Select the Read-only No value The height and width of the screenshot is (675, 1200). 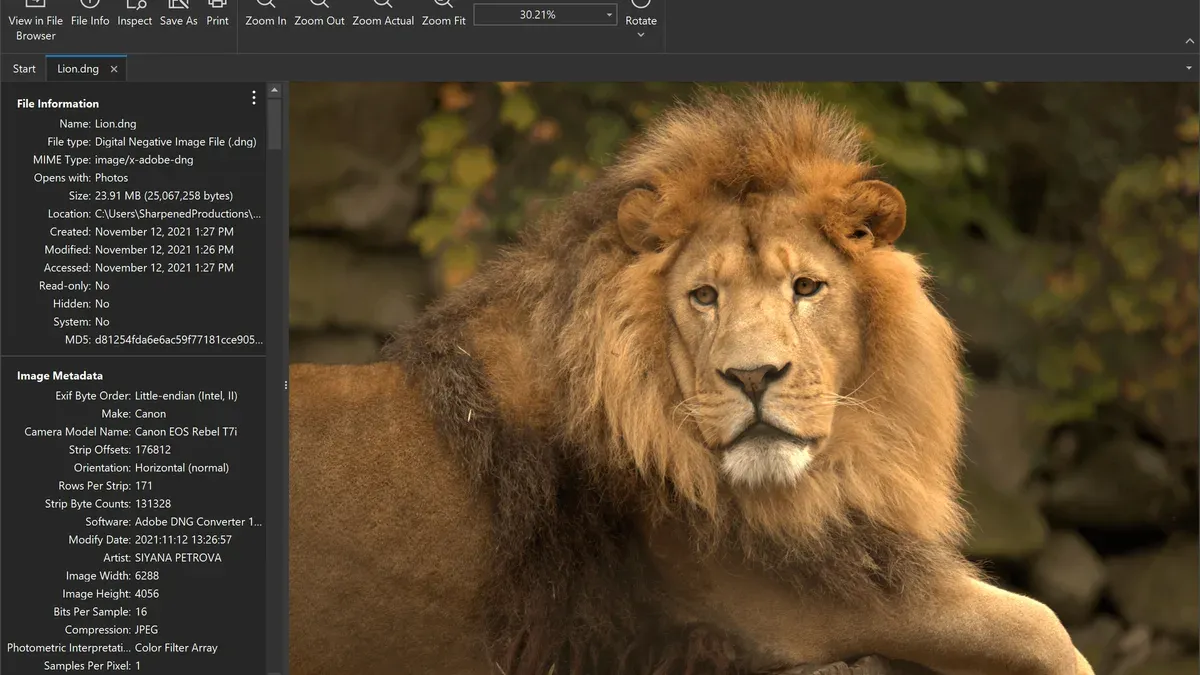click(x=102, y=286)
